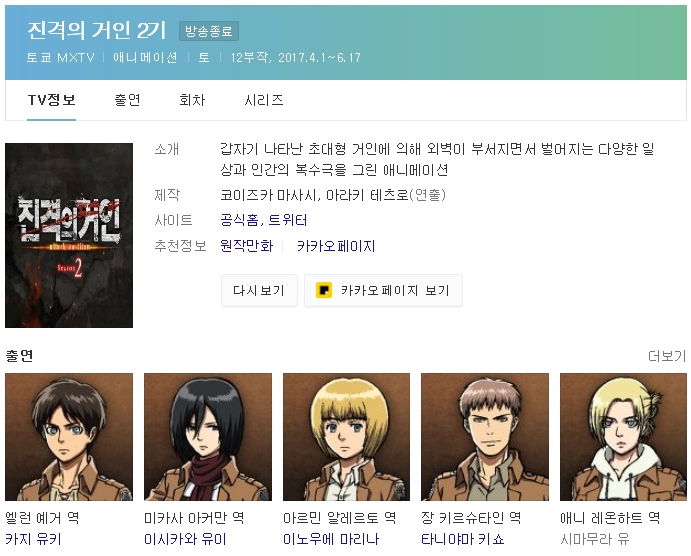Screen dimensions: 691x556
Task: Click the Attack on Titan Season 2 poster
Action: pos(69,235)
